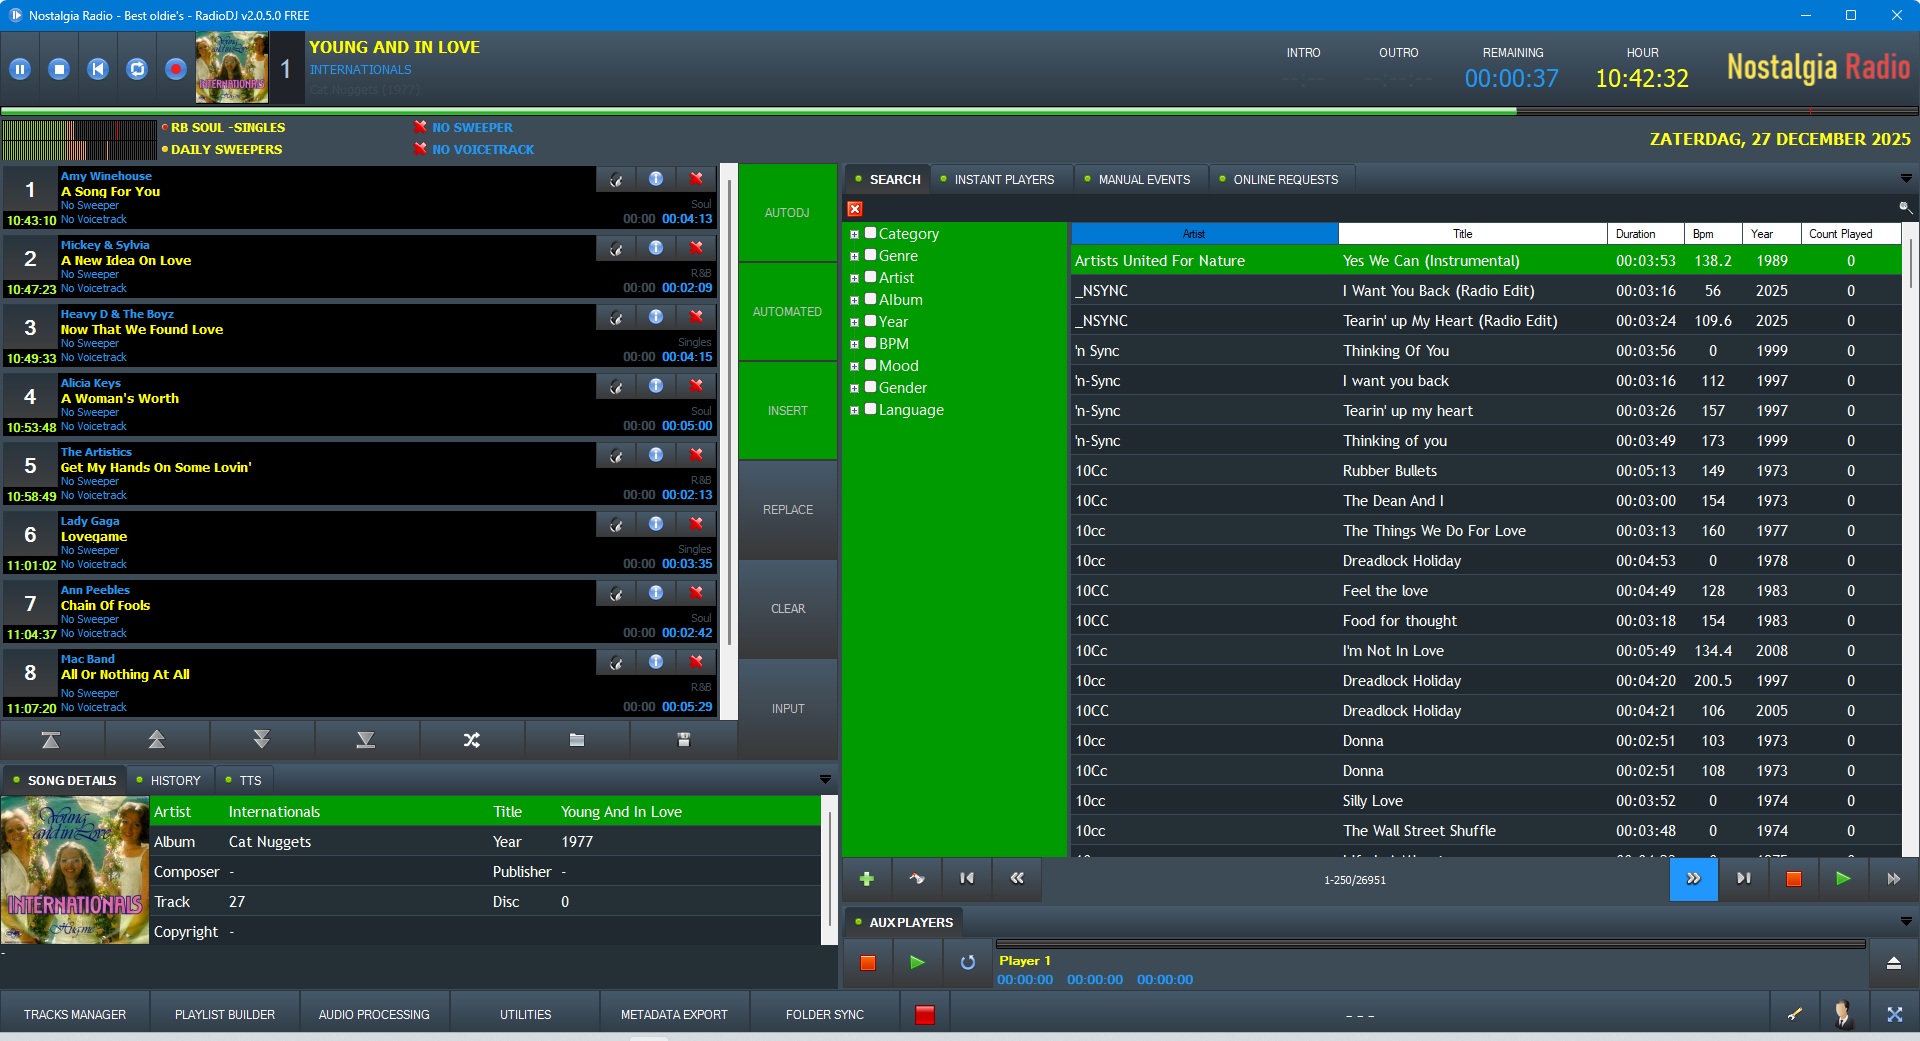Add a track using the green plus icon
Viewport: 1920px width, 1041px height.
pos(866,879)
